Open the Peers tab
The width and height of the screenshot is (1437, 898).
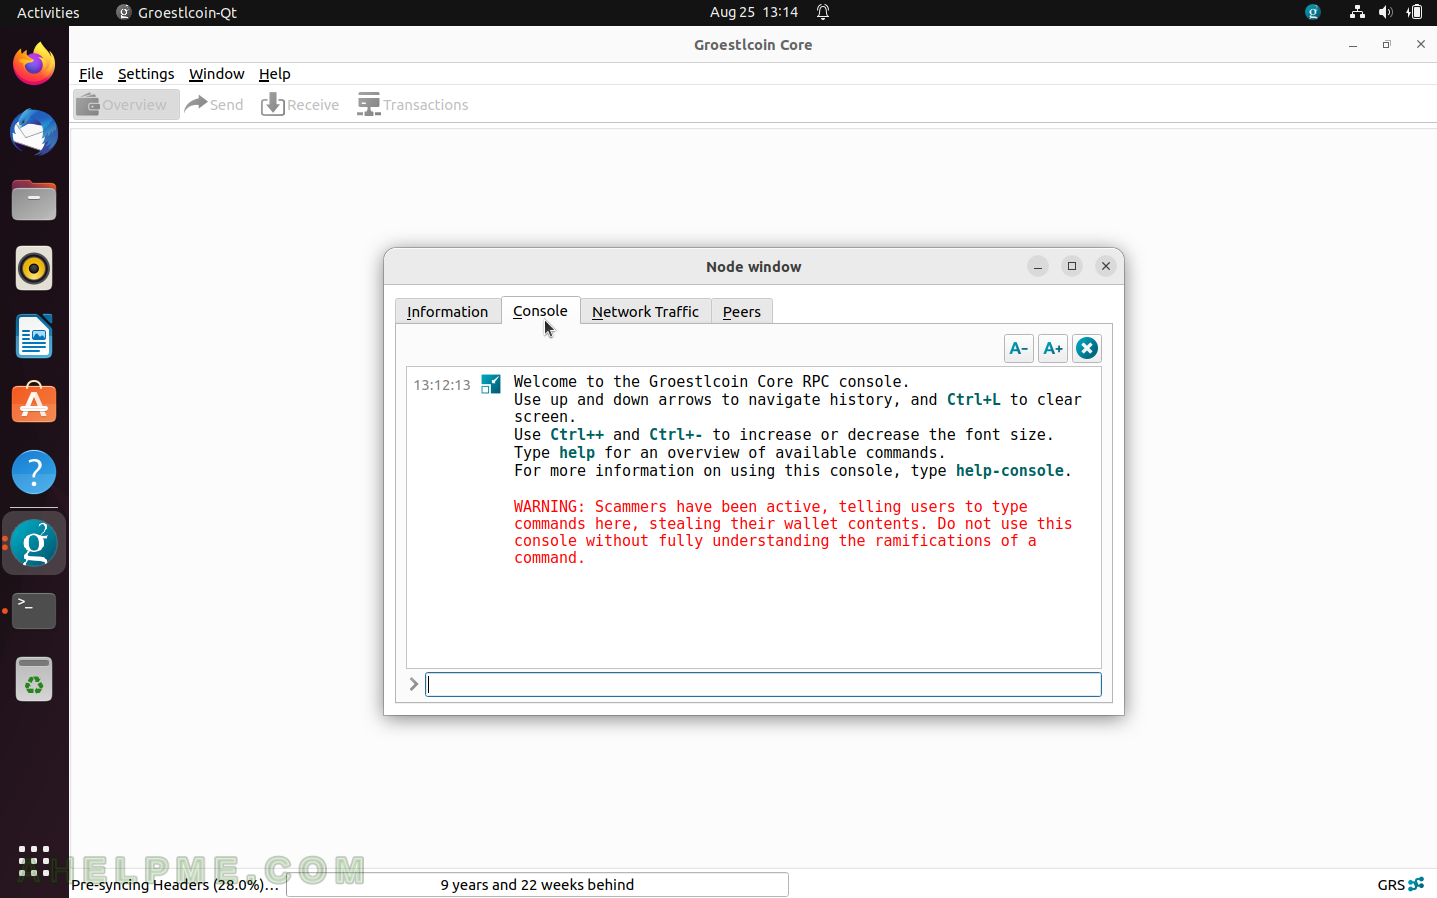[x=742, y=312]
